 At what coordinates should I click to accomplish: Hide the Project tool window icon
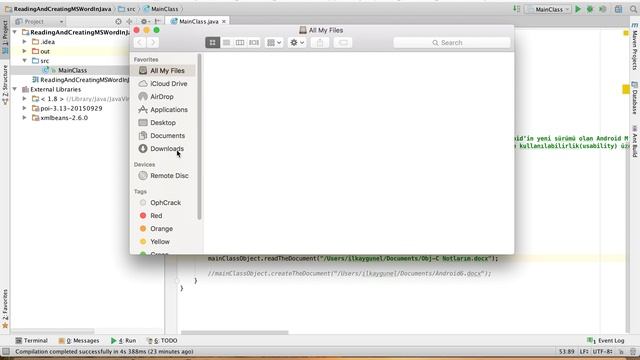(158, 21)
